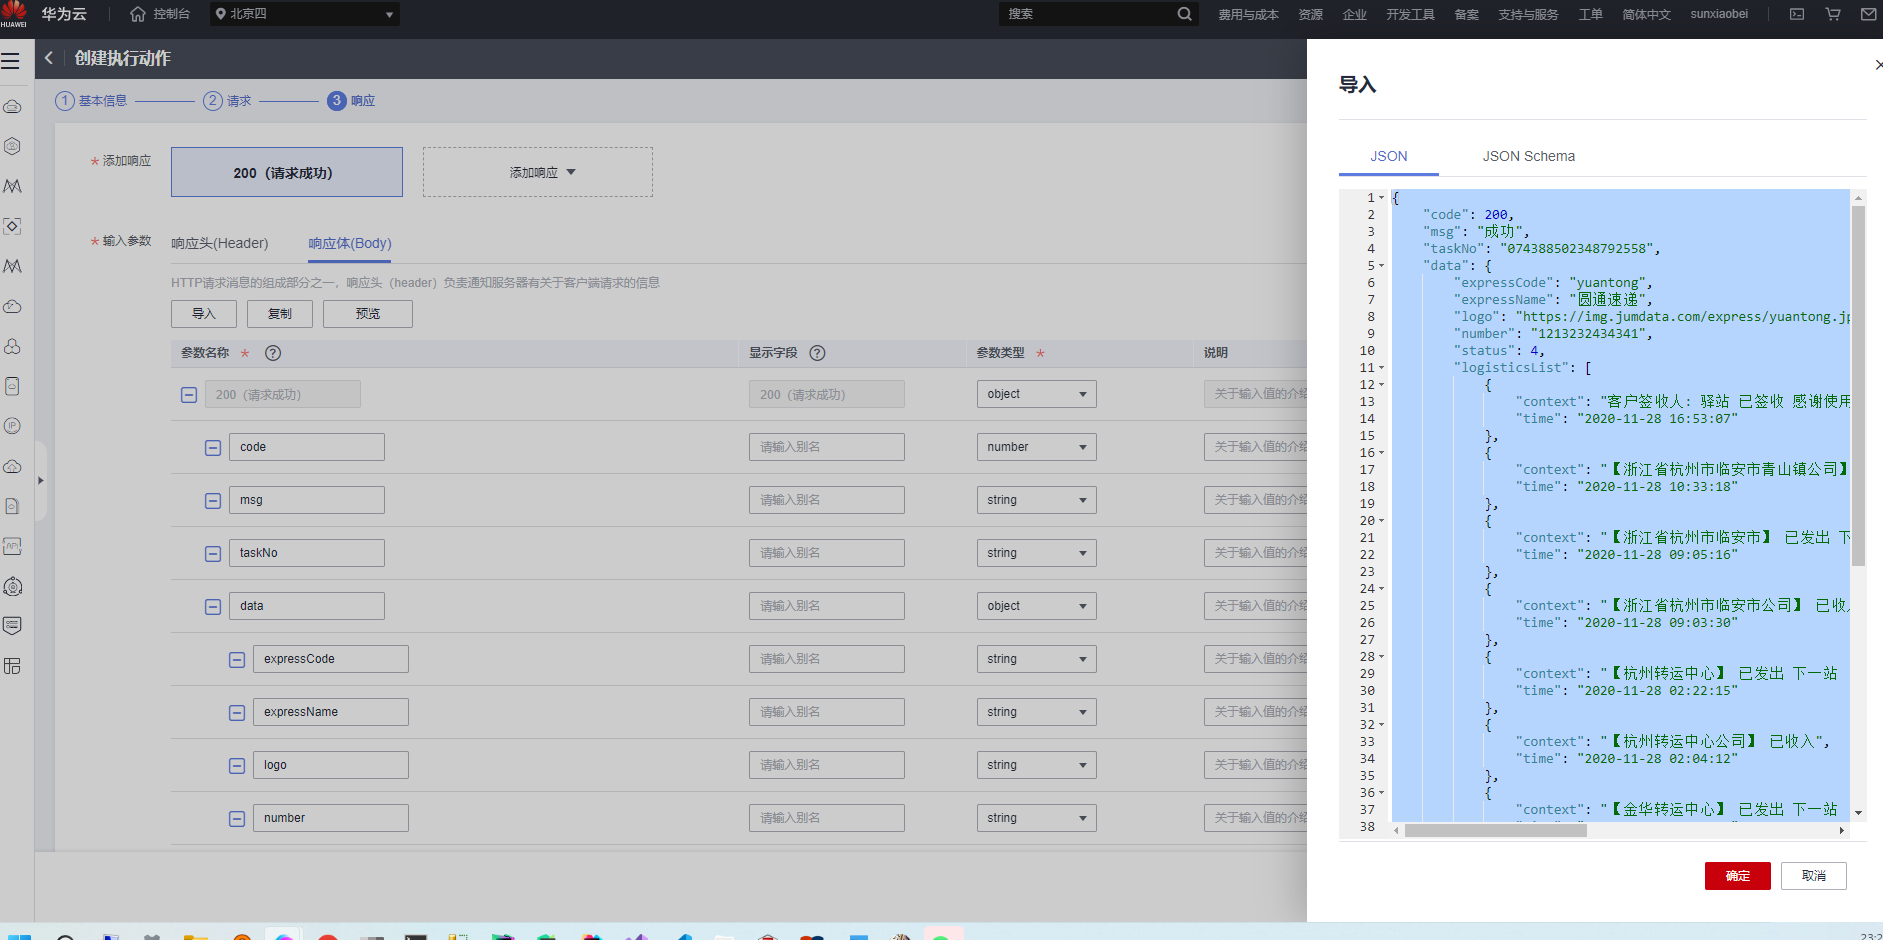The width and height of the screenshot is (1883, 940).
Task: Open the type dropdown for code row
Action: (x=1036, y=447)
